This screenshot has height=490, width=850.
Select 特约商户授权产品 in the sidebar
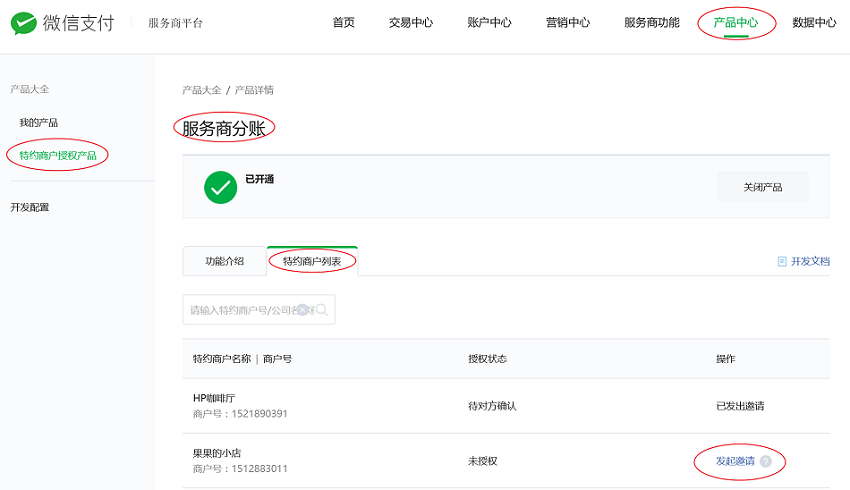(58, 156)
